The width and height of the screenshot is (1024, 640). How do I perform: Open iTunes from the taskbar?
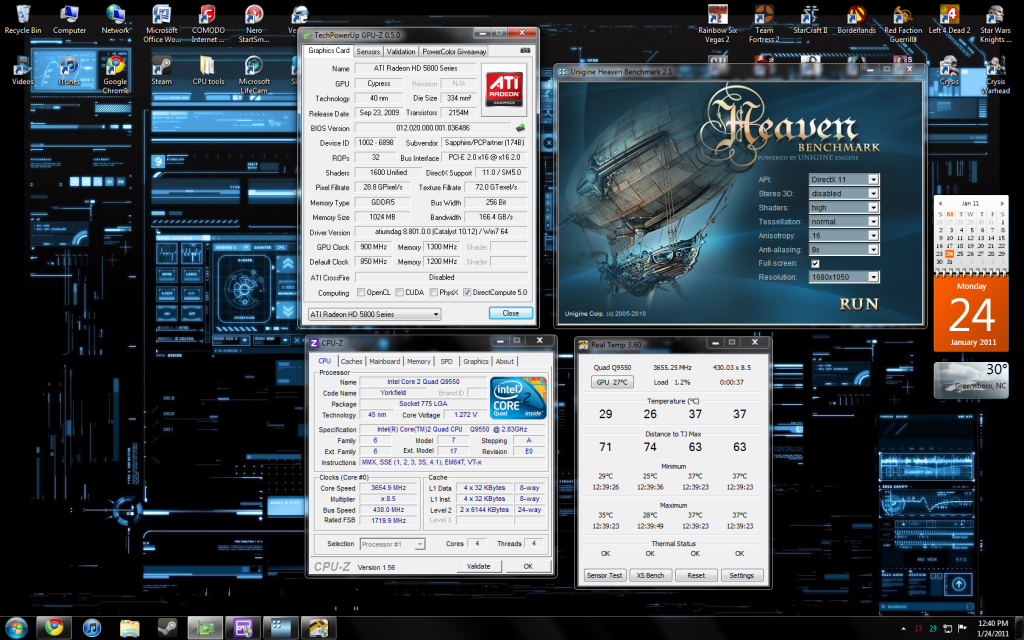pyautogui.click(x=92, y=628)
